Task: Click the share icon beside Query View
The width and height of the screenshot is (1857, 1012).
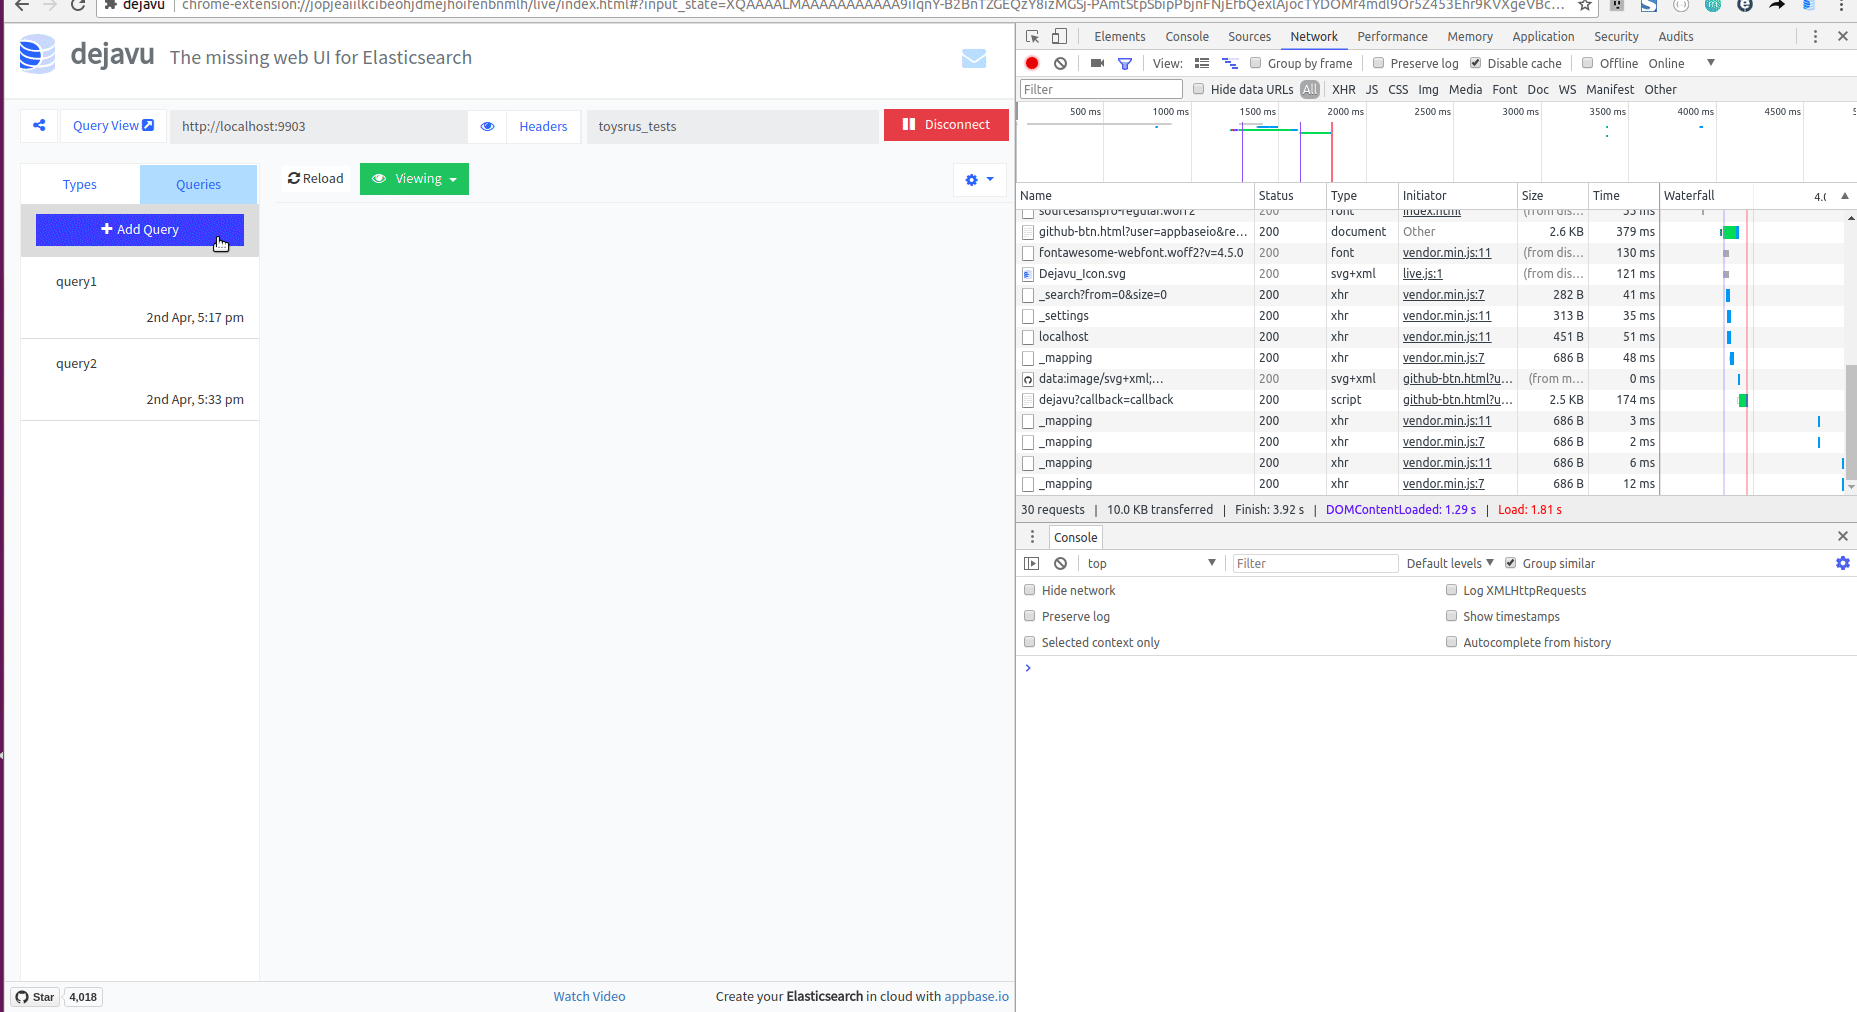Action: (x=39, y=125)
